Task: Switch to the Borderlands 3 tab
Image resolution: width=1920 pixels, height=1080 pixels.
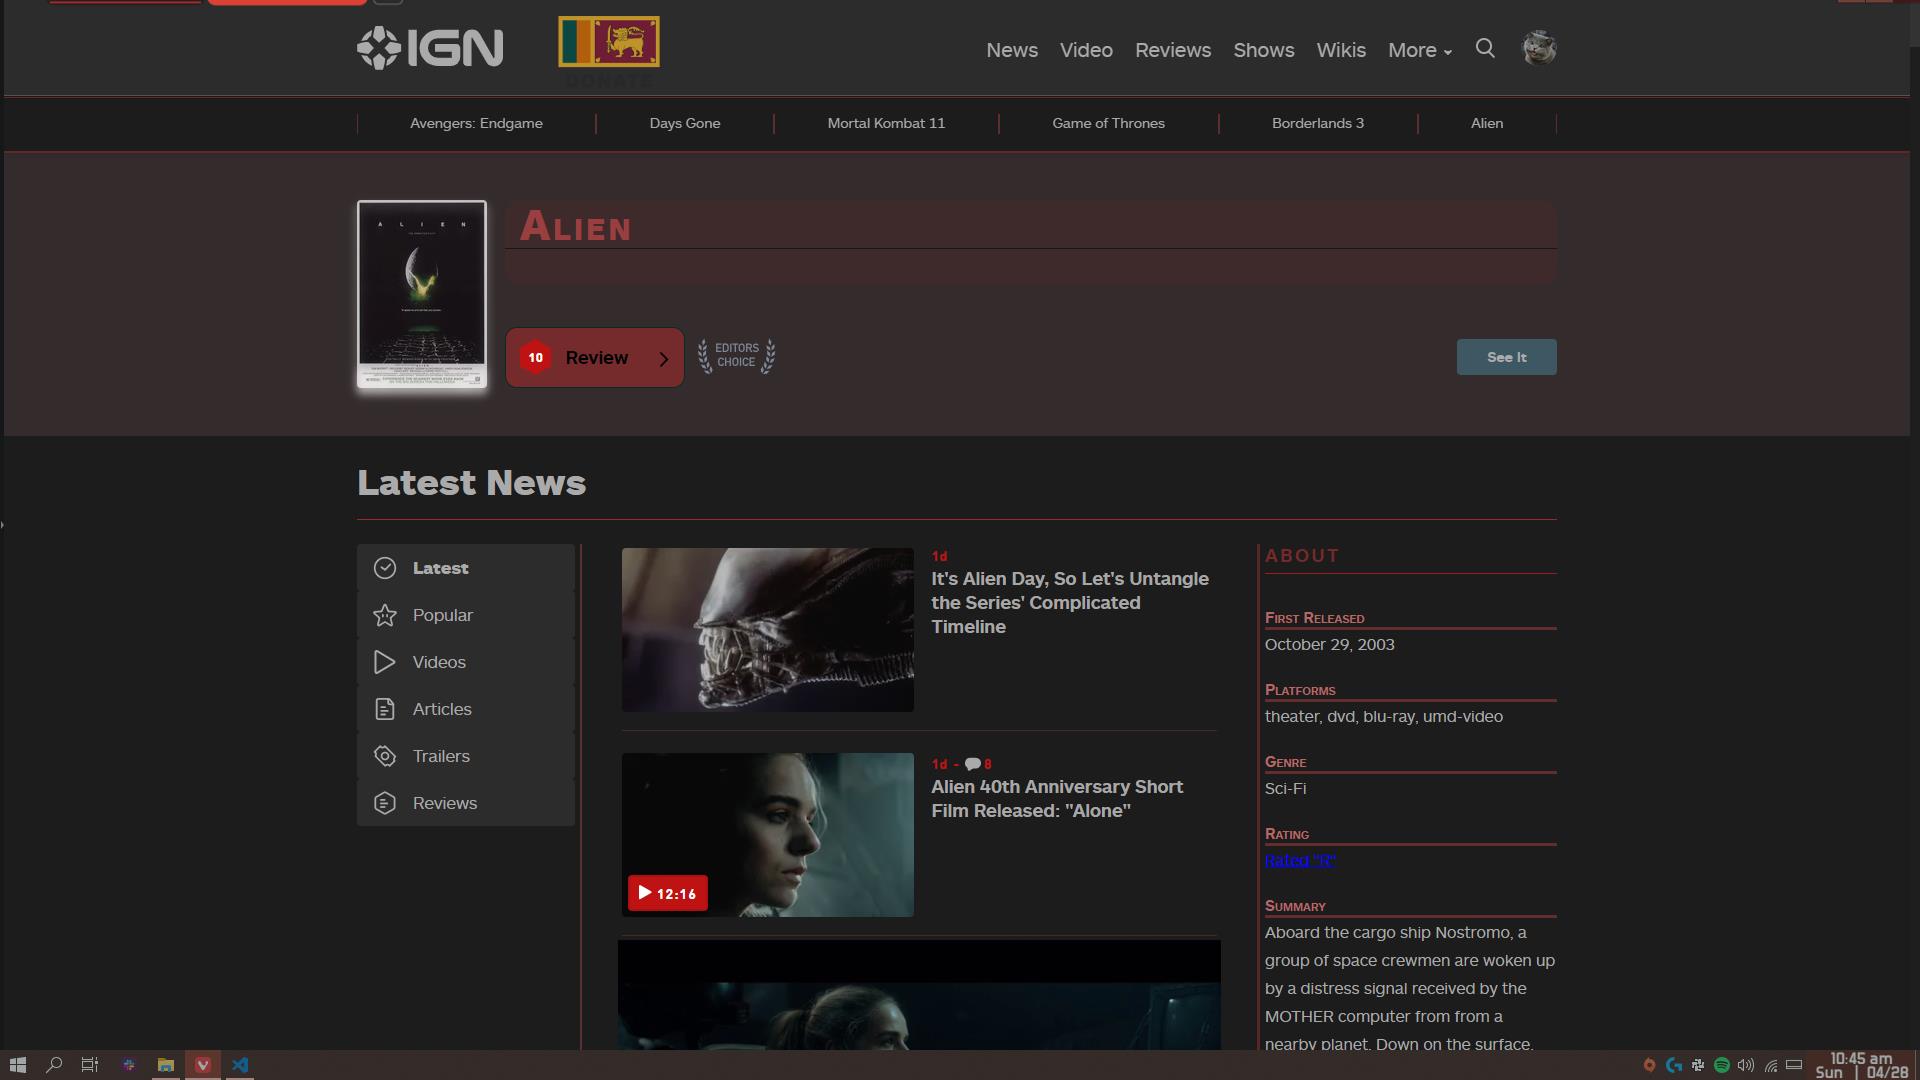Action: (x=1316, y=123)
